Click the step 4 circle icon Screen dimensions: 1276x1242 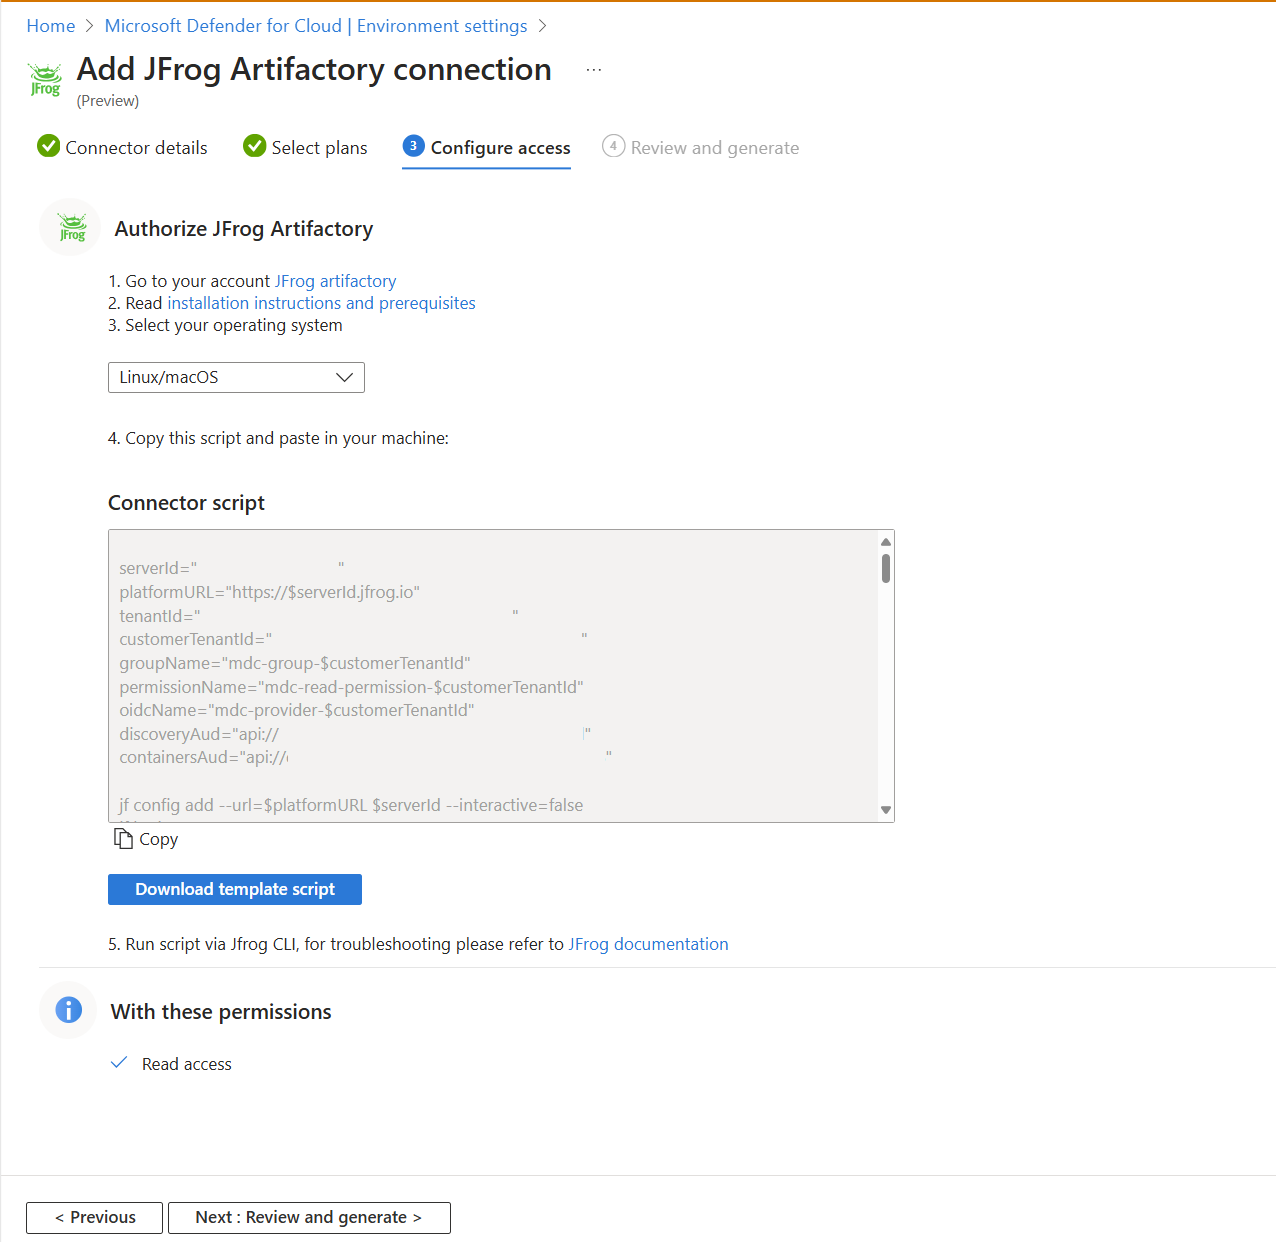pyautogui.click(x=613, y=146)
